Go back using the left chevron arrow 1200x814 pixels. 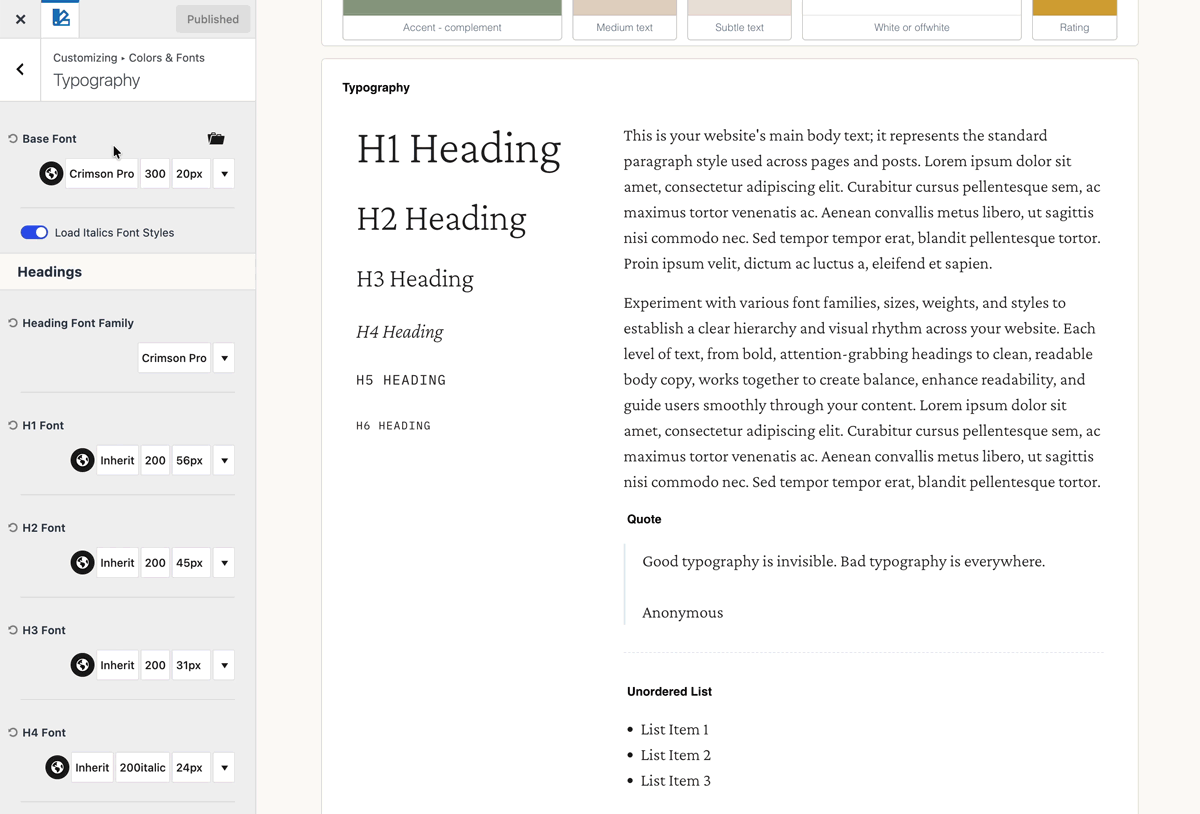pos(20,70)
